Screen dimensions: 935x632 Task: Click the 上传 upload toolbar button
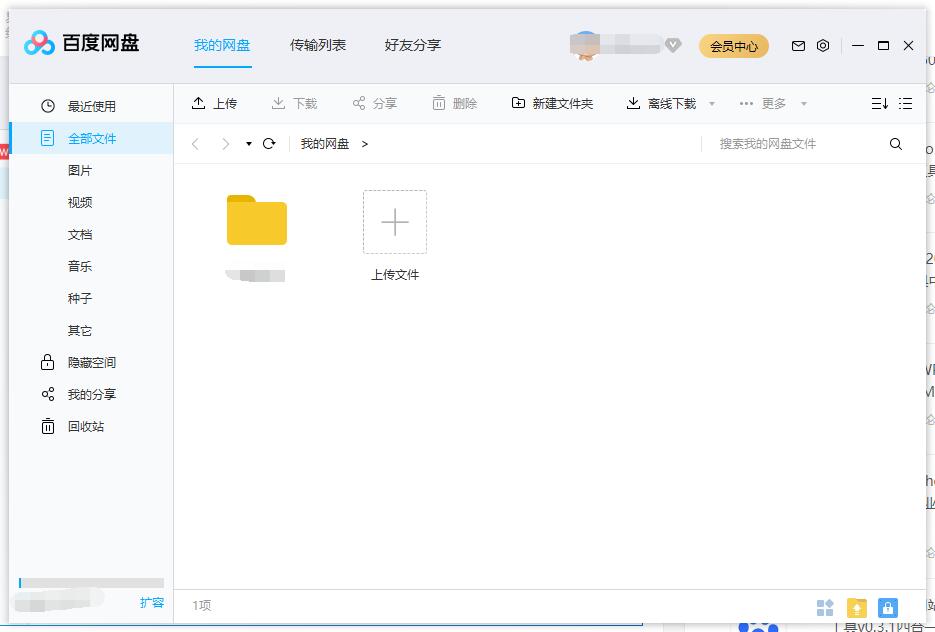click(x=214, y=103)
